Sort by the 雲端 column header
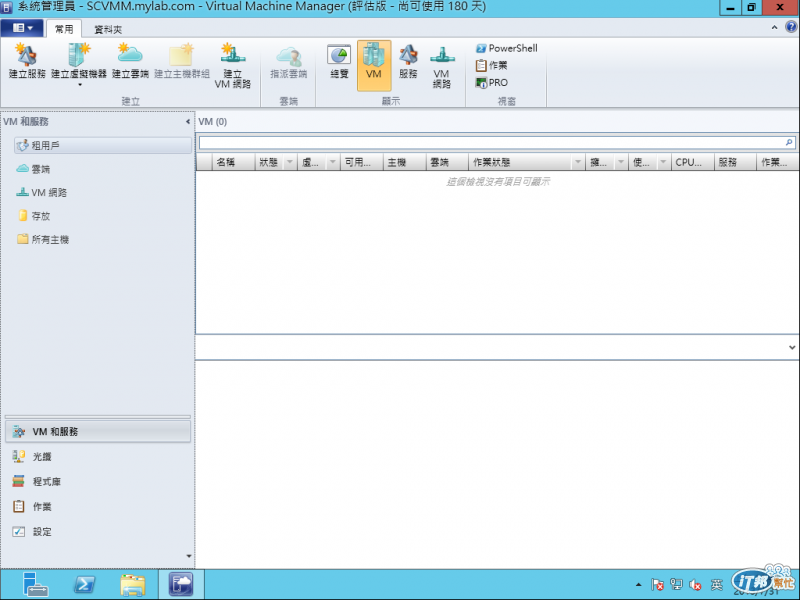The height and width of the screenshot is (600, 800). [447, 162]
